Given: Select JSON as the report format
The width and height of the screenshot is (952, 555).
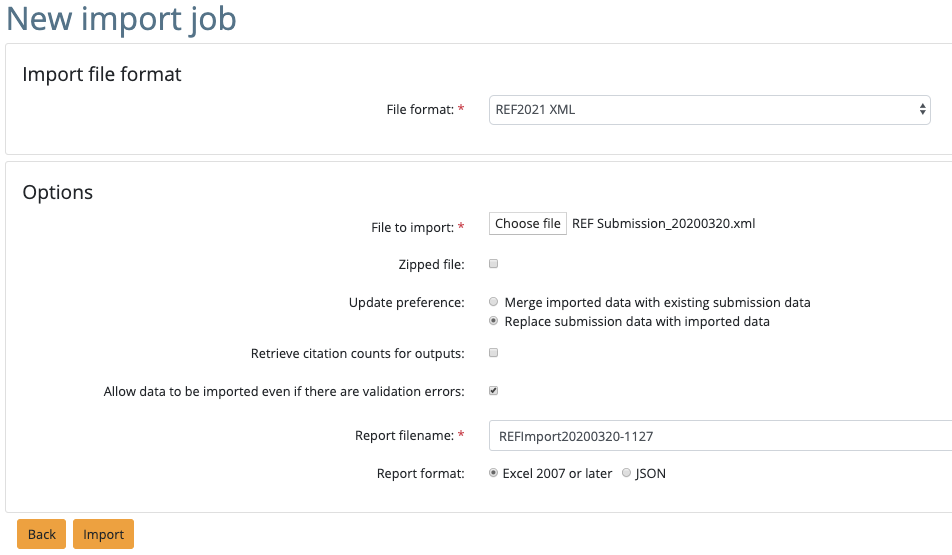Looking at the screenshot, I should tap(626, 474).
